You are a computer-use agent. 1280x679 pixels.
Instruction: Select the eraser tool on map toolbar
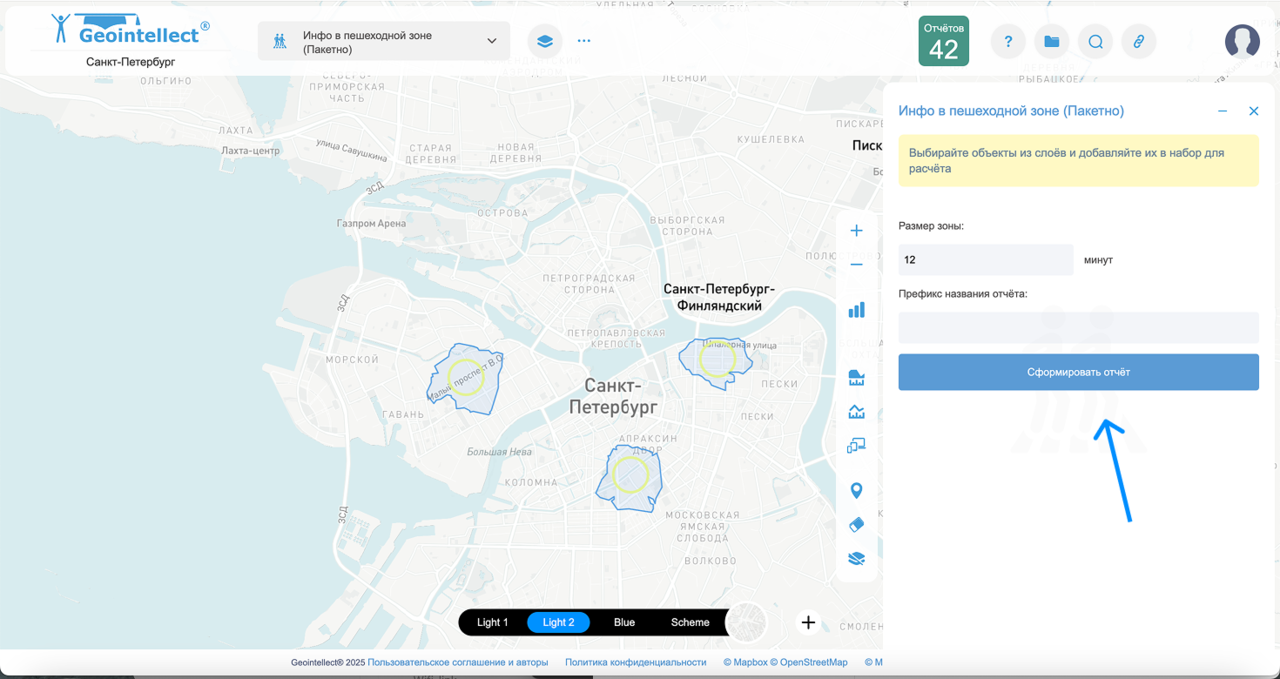click(x=856, y=525)
